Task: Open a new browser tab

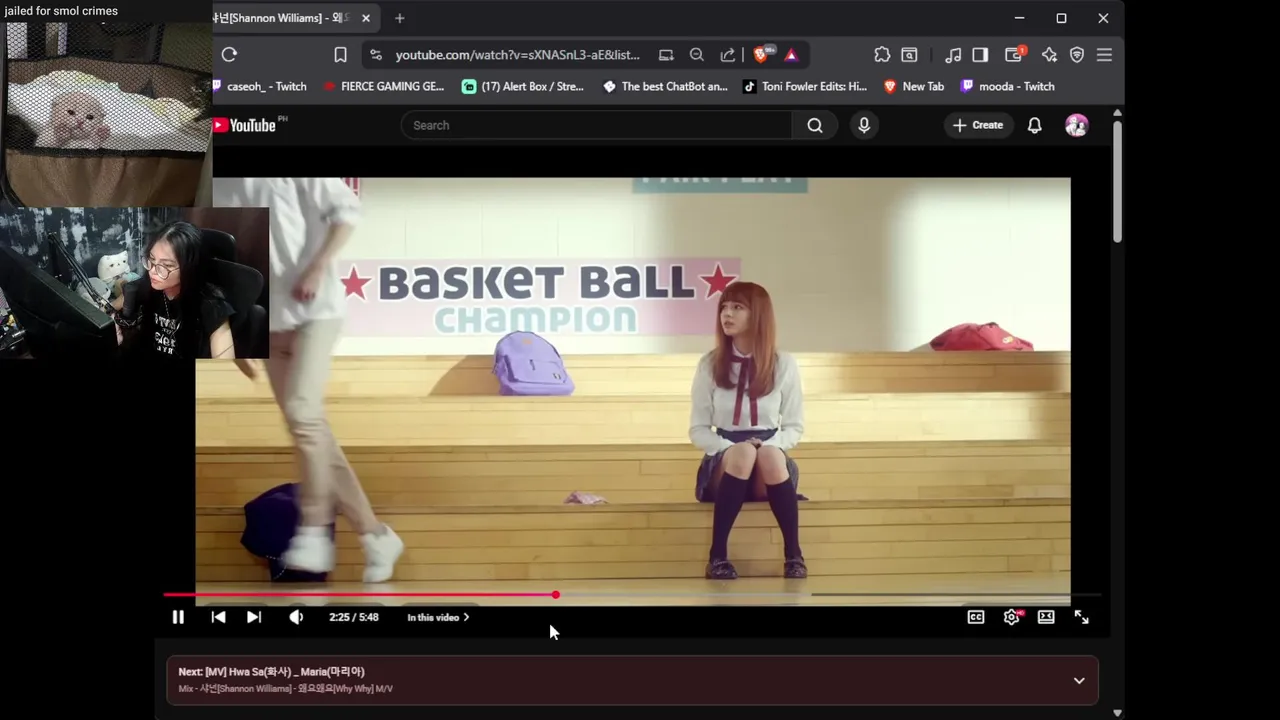Action: coord(400,18)
